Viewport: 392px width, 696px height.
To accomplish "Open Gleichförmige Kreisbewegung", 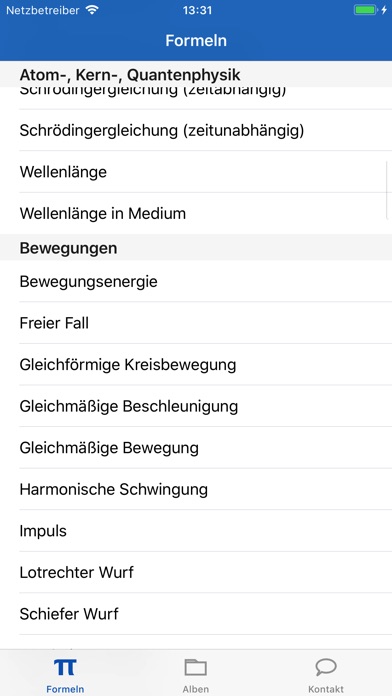I will (x=196, y=364).
